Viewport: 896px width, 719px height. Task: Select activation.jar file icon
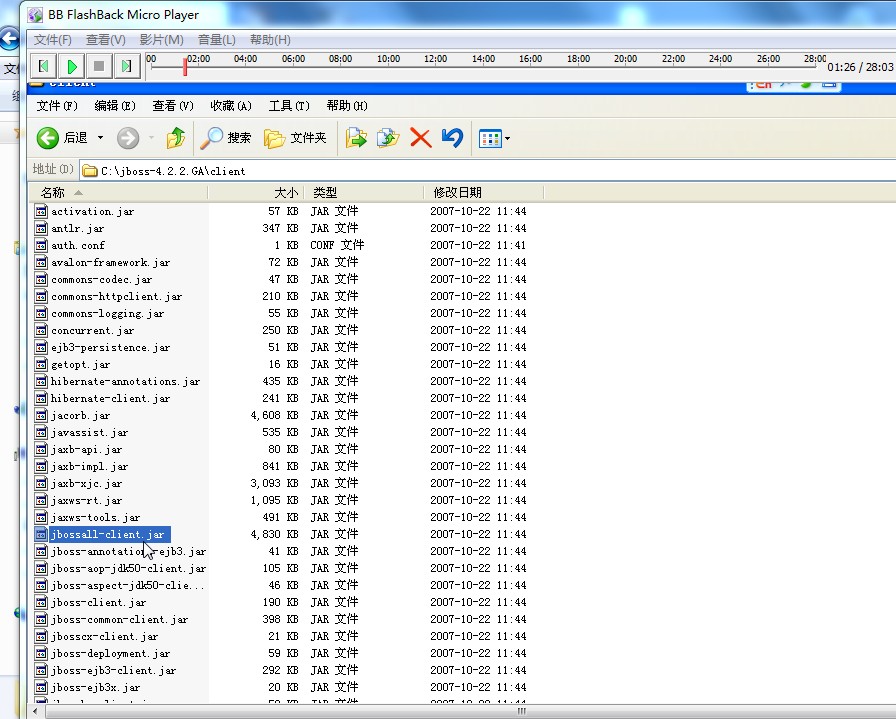coord(41,211)
